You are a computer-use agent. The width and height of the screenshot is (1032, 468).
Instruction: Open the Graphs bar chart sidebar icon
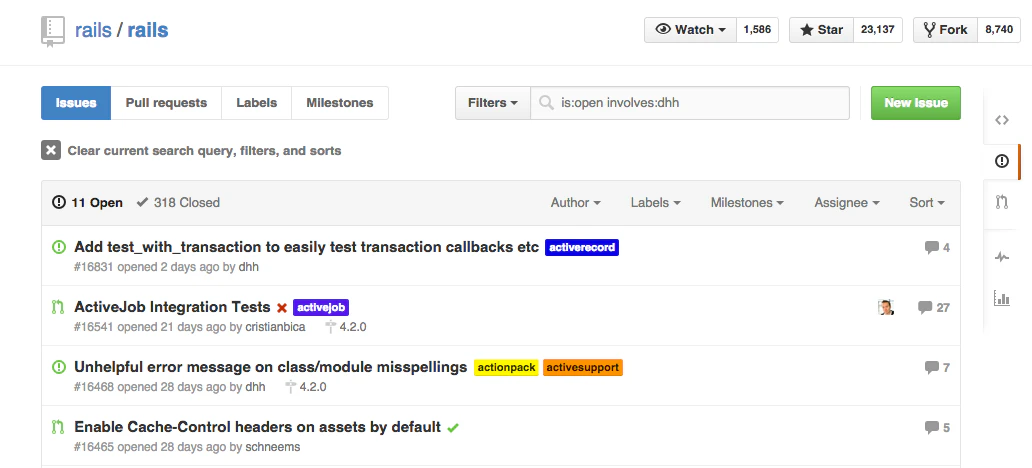tap(1002, 298)
